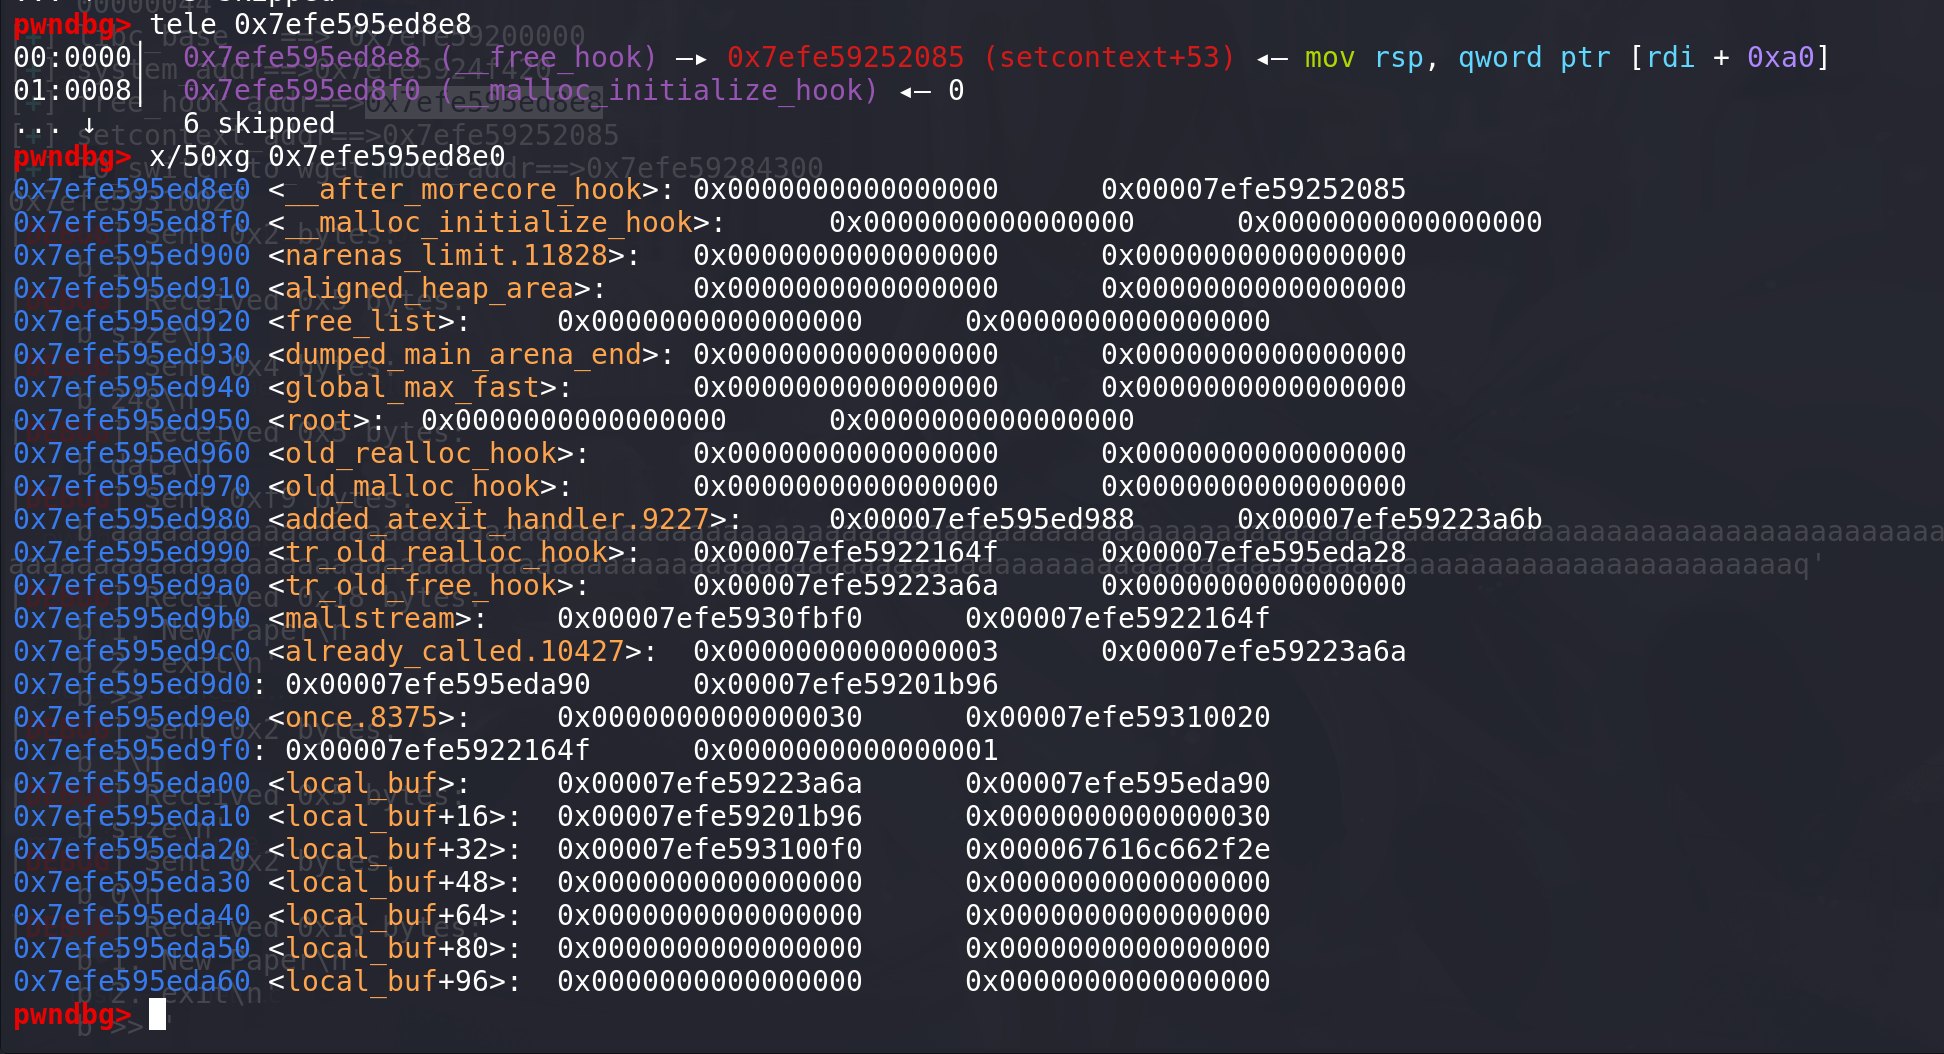Click the terminal cursor at last pwndbg prompt
Viewport: 1944px width, 1054px height.
point(157,1014)
